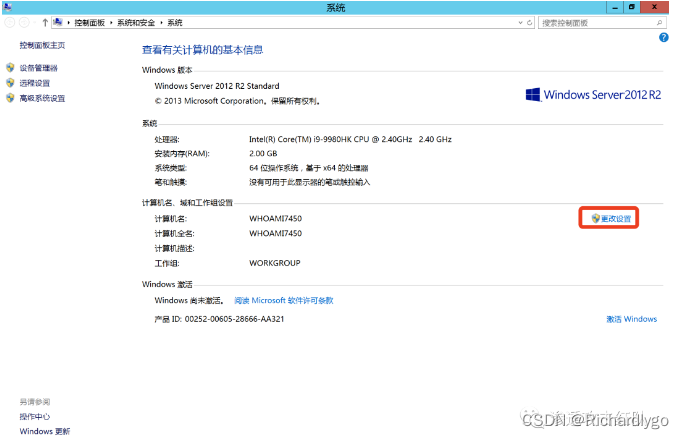Click the shield icon next to Remote Settings
Image resolution: width=684 pixels, height=439 pixels.
point(10,83)
